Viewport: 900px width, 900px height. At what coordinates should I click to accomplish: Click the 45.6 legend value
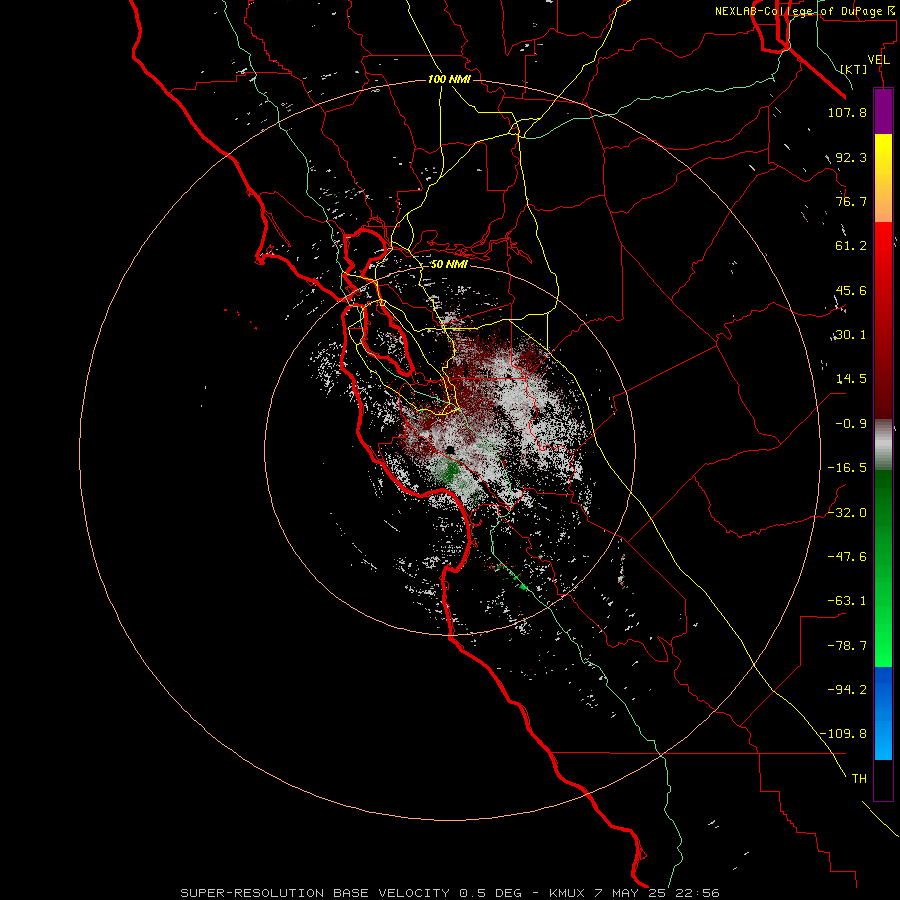(x=851, y=290)
